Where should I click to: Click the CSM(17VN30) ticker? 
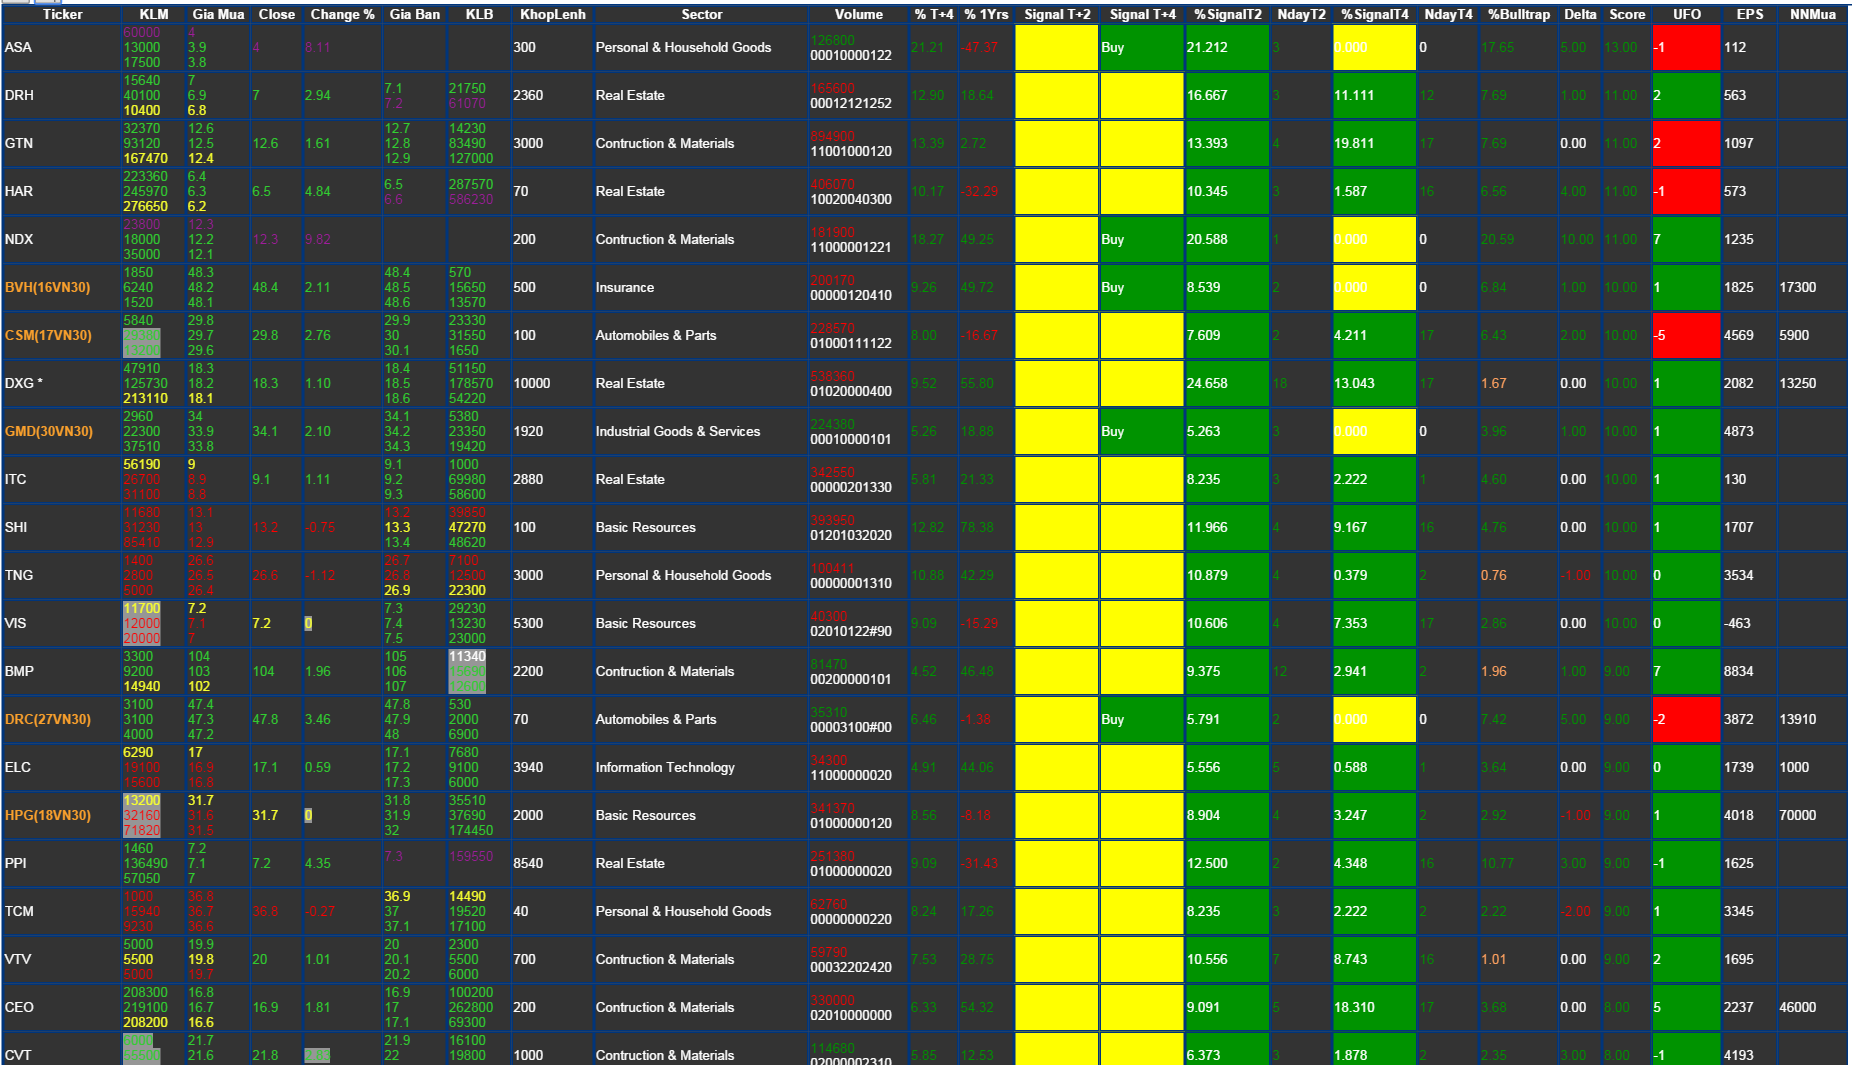47,335
